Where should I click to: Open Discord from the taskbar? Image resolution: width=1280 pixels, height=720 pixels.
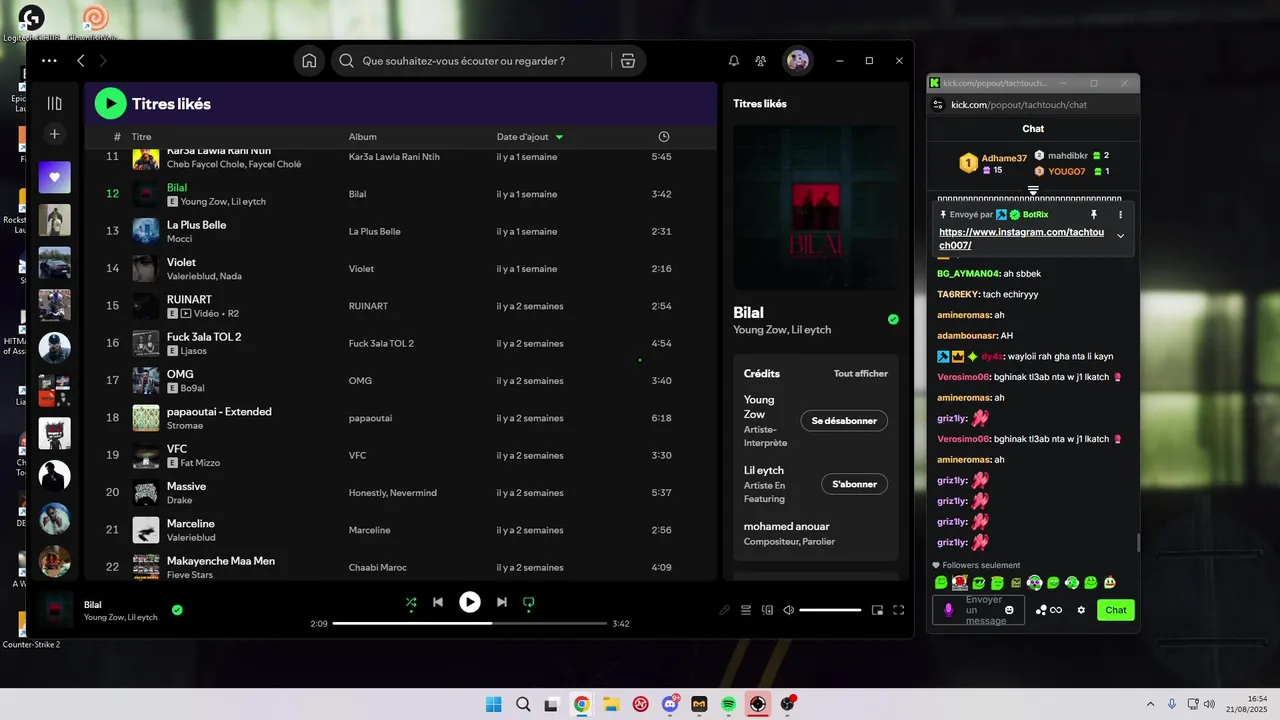[x=670, y=704]
